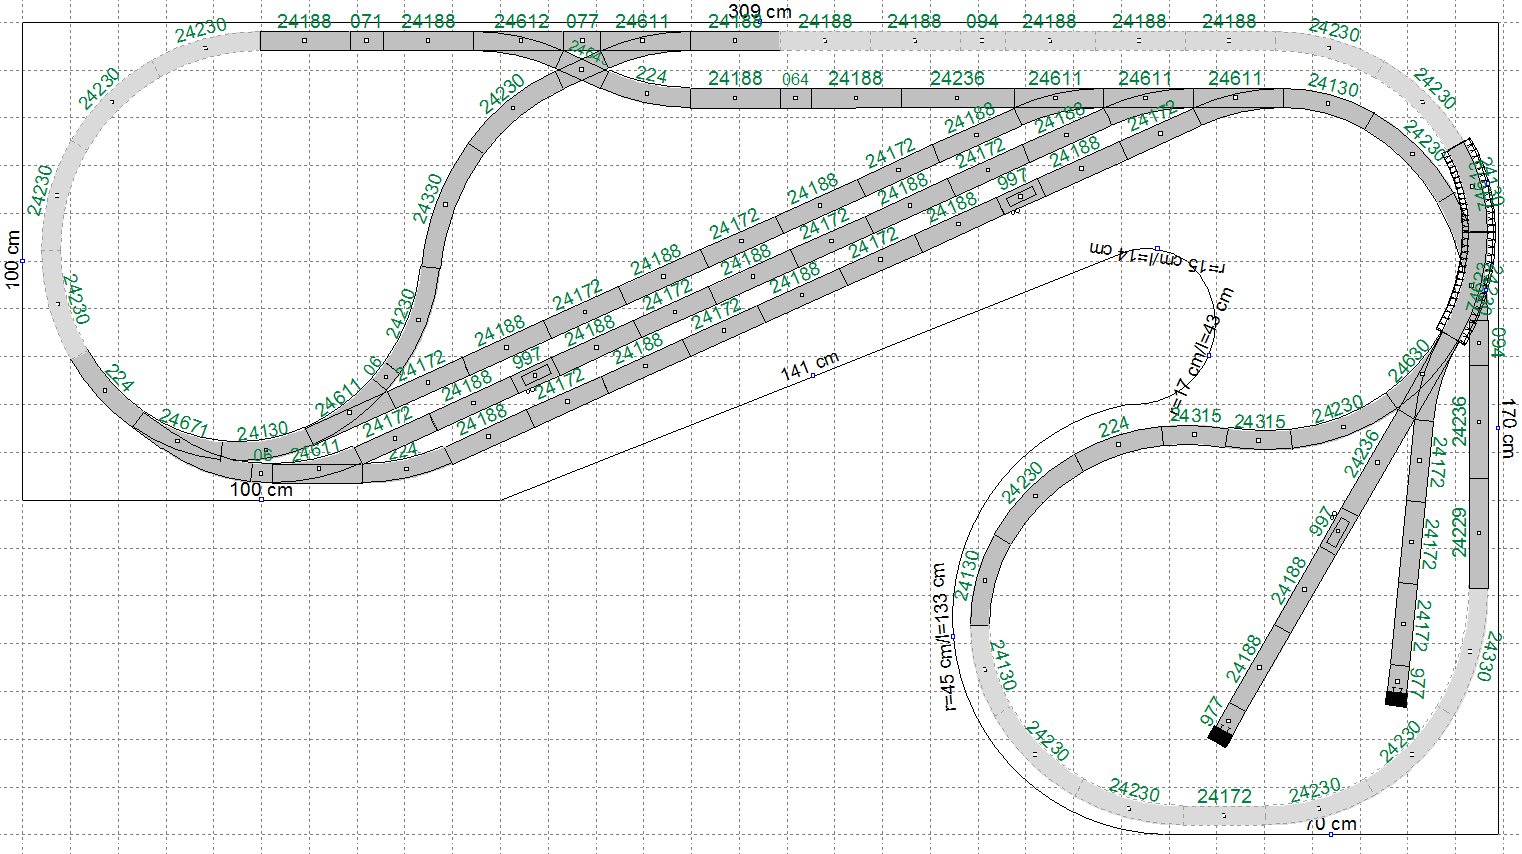Viewport: 1522px width, 854px height.
Task: Select the 24229 straight track piece
Action: tap(1479, 533)
